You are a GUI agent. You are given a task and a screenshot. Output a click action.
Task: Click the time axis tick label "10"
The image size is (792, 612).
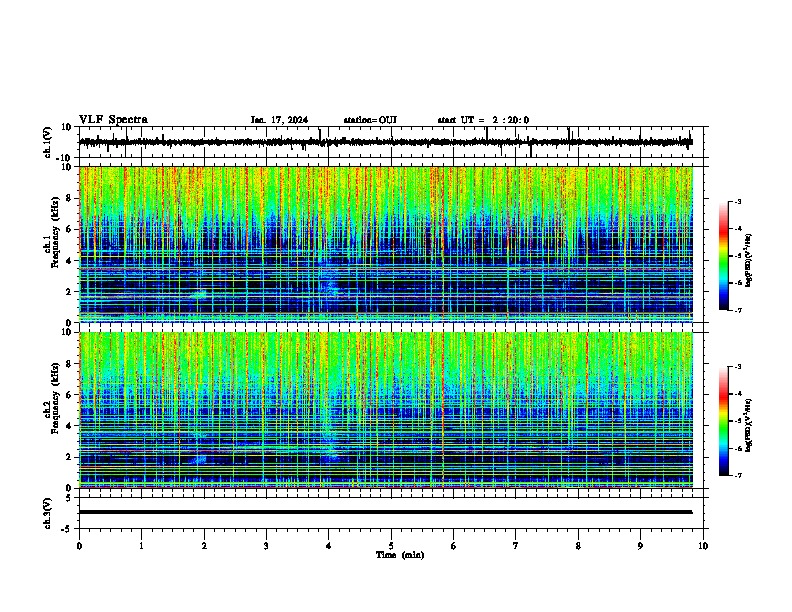[x=703, y=546]
